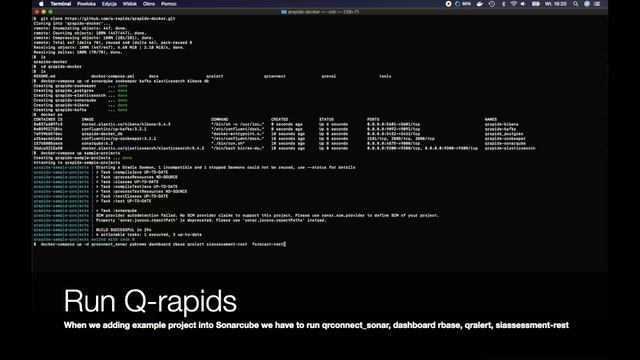This screenshot has width=640, height=360.
Task: Click the screen recording status icon
Action: [448, 4]
